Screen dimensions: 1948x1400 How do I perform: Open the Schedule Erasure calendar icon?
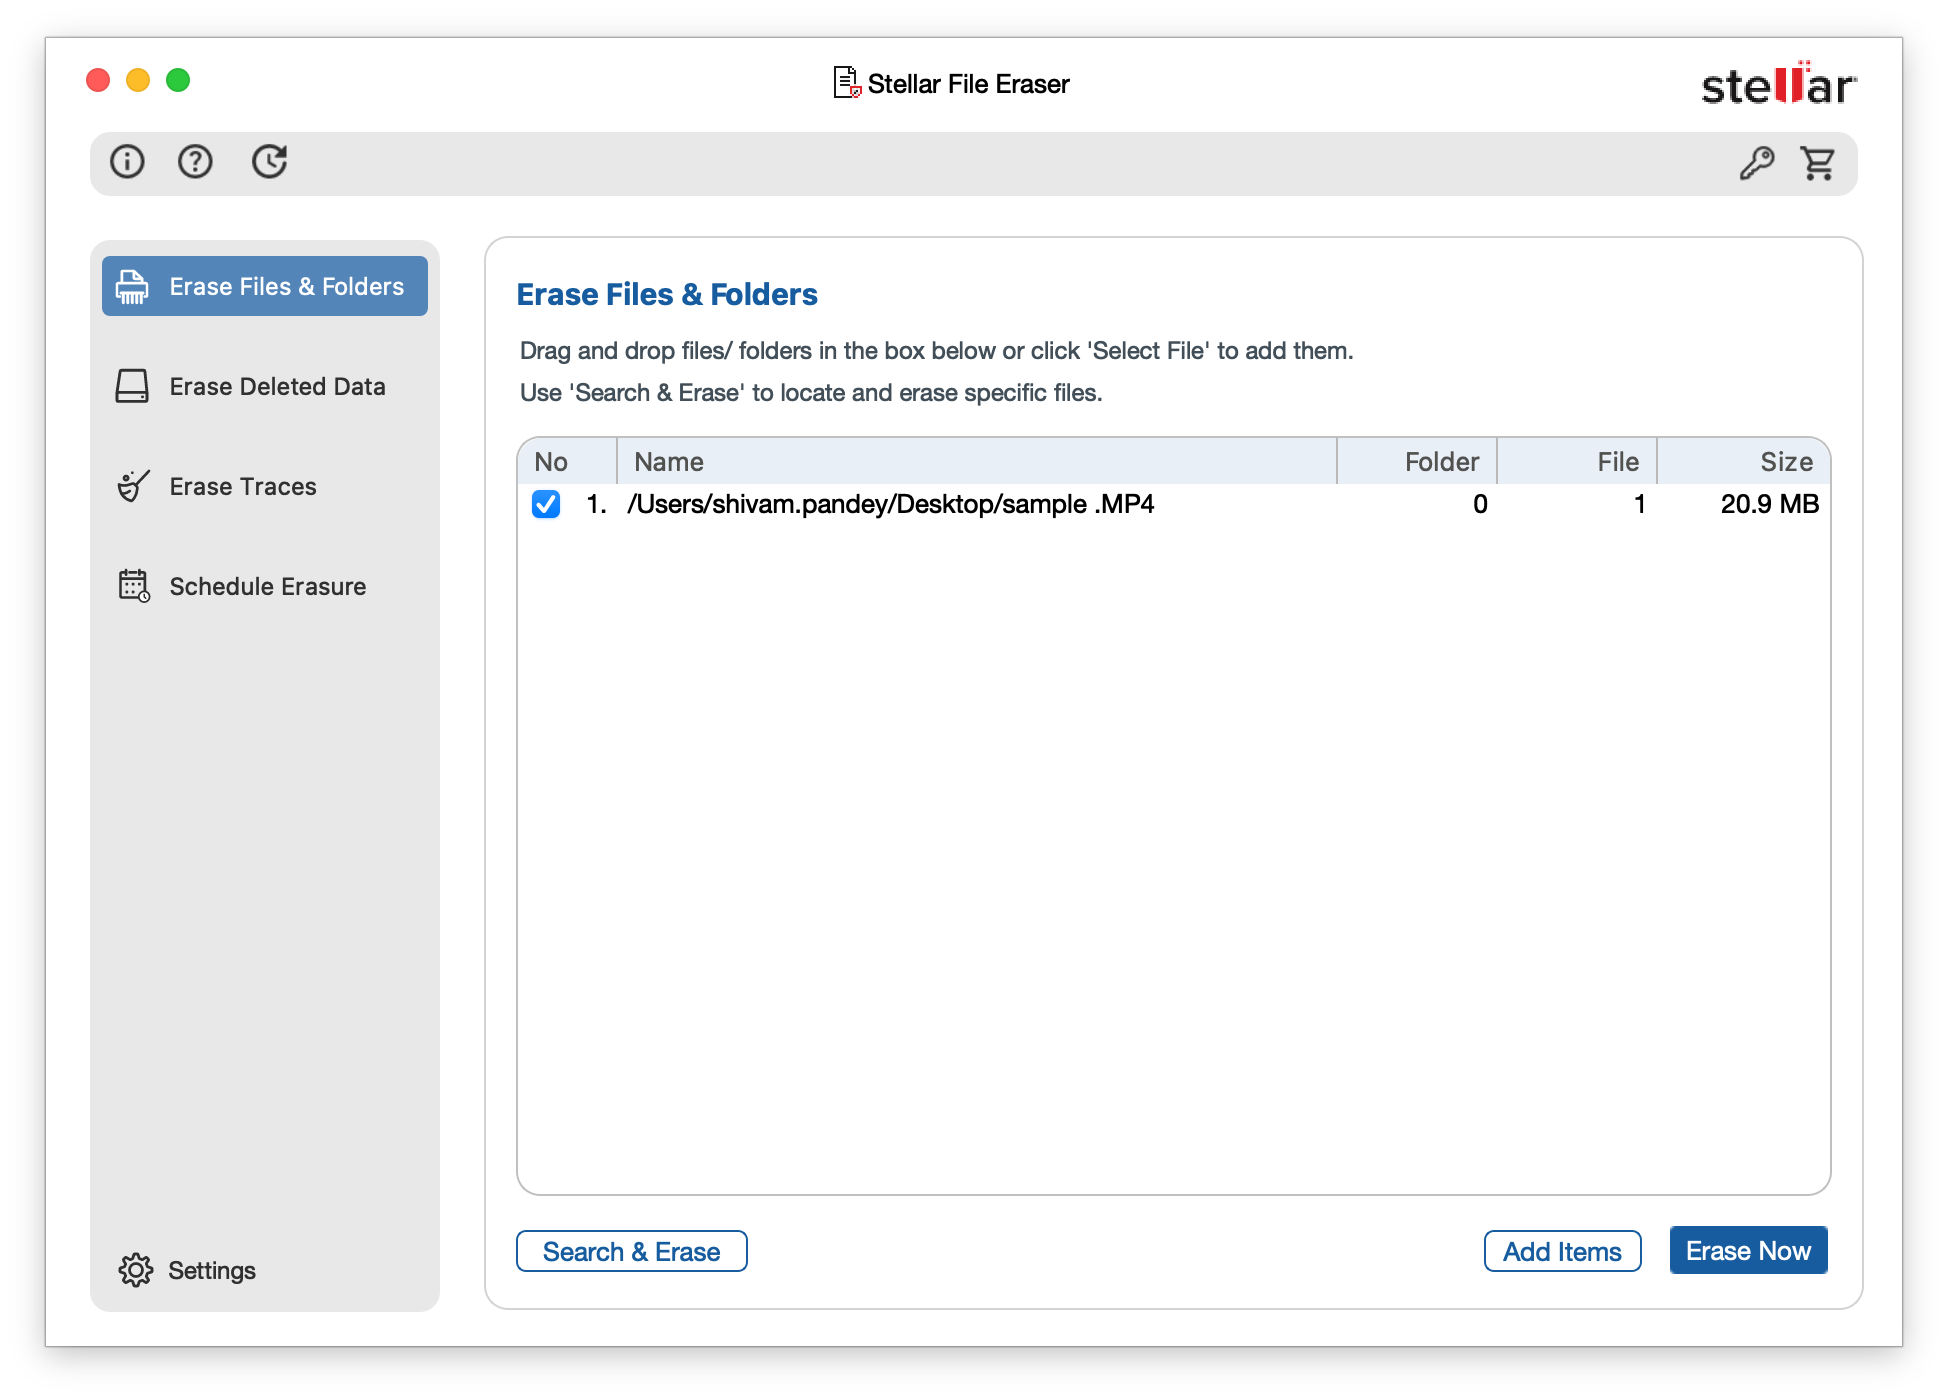pyautogui.click(x=132, y=586)
